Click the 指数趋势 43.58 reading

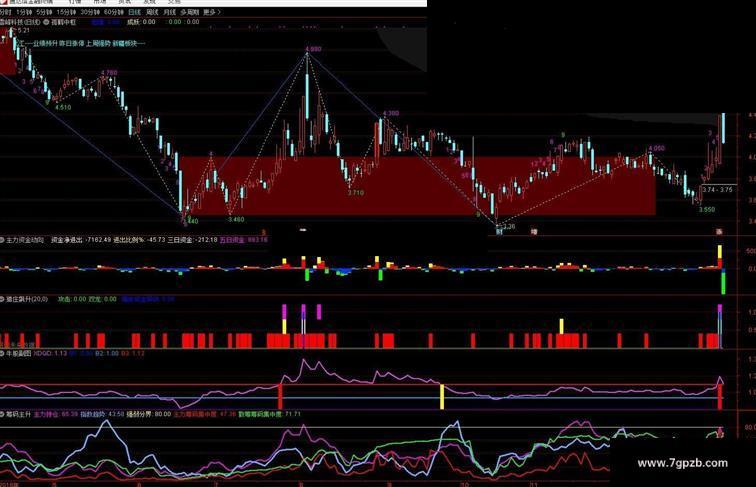click(102, 414)
